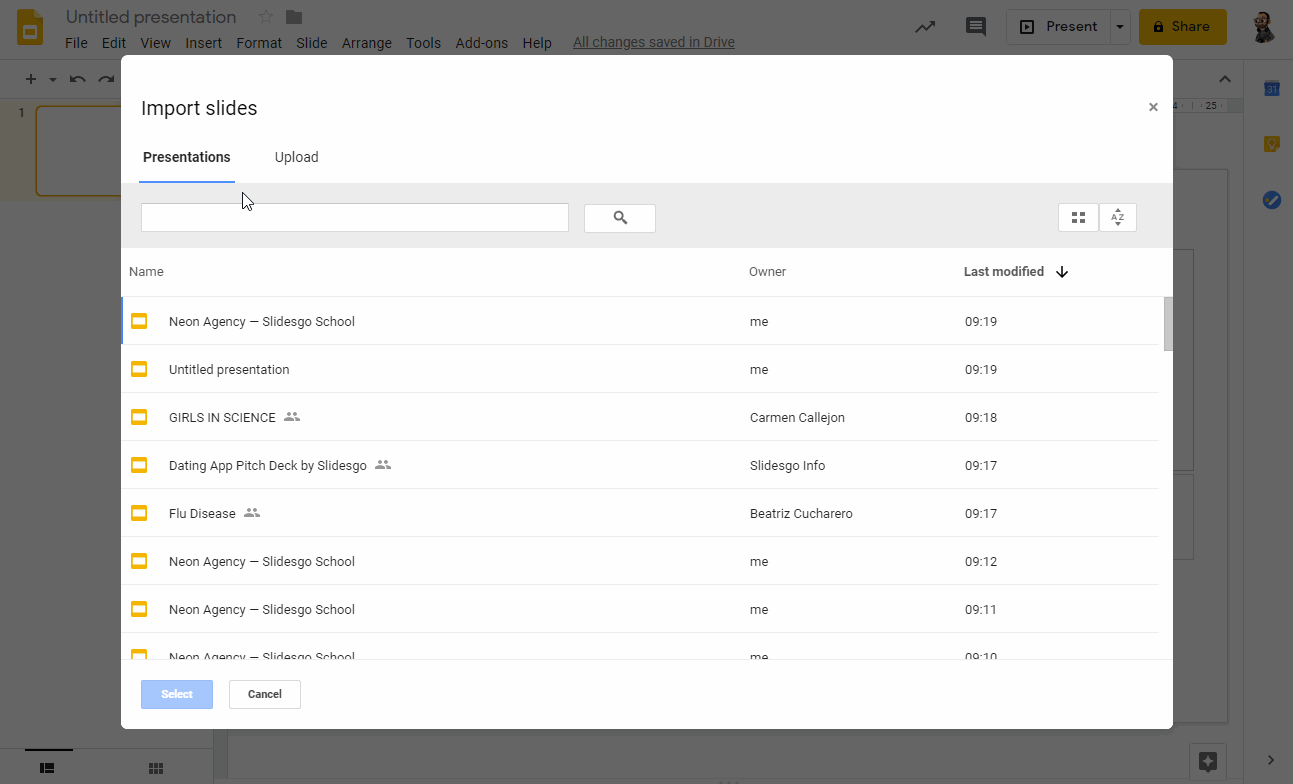Open the move to folder icon

(294, 17)
